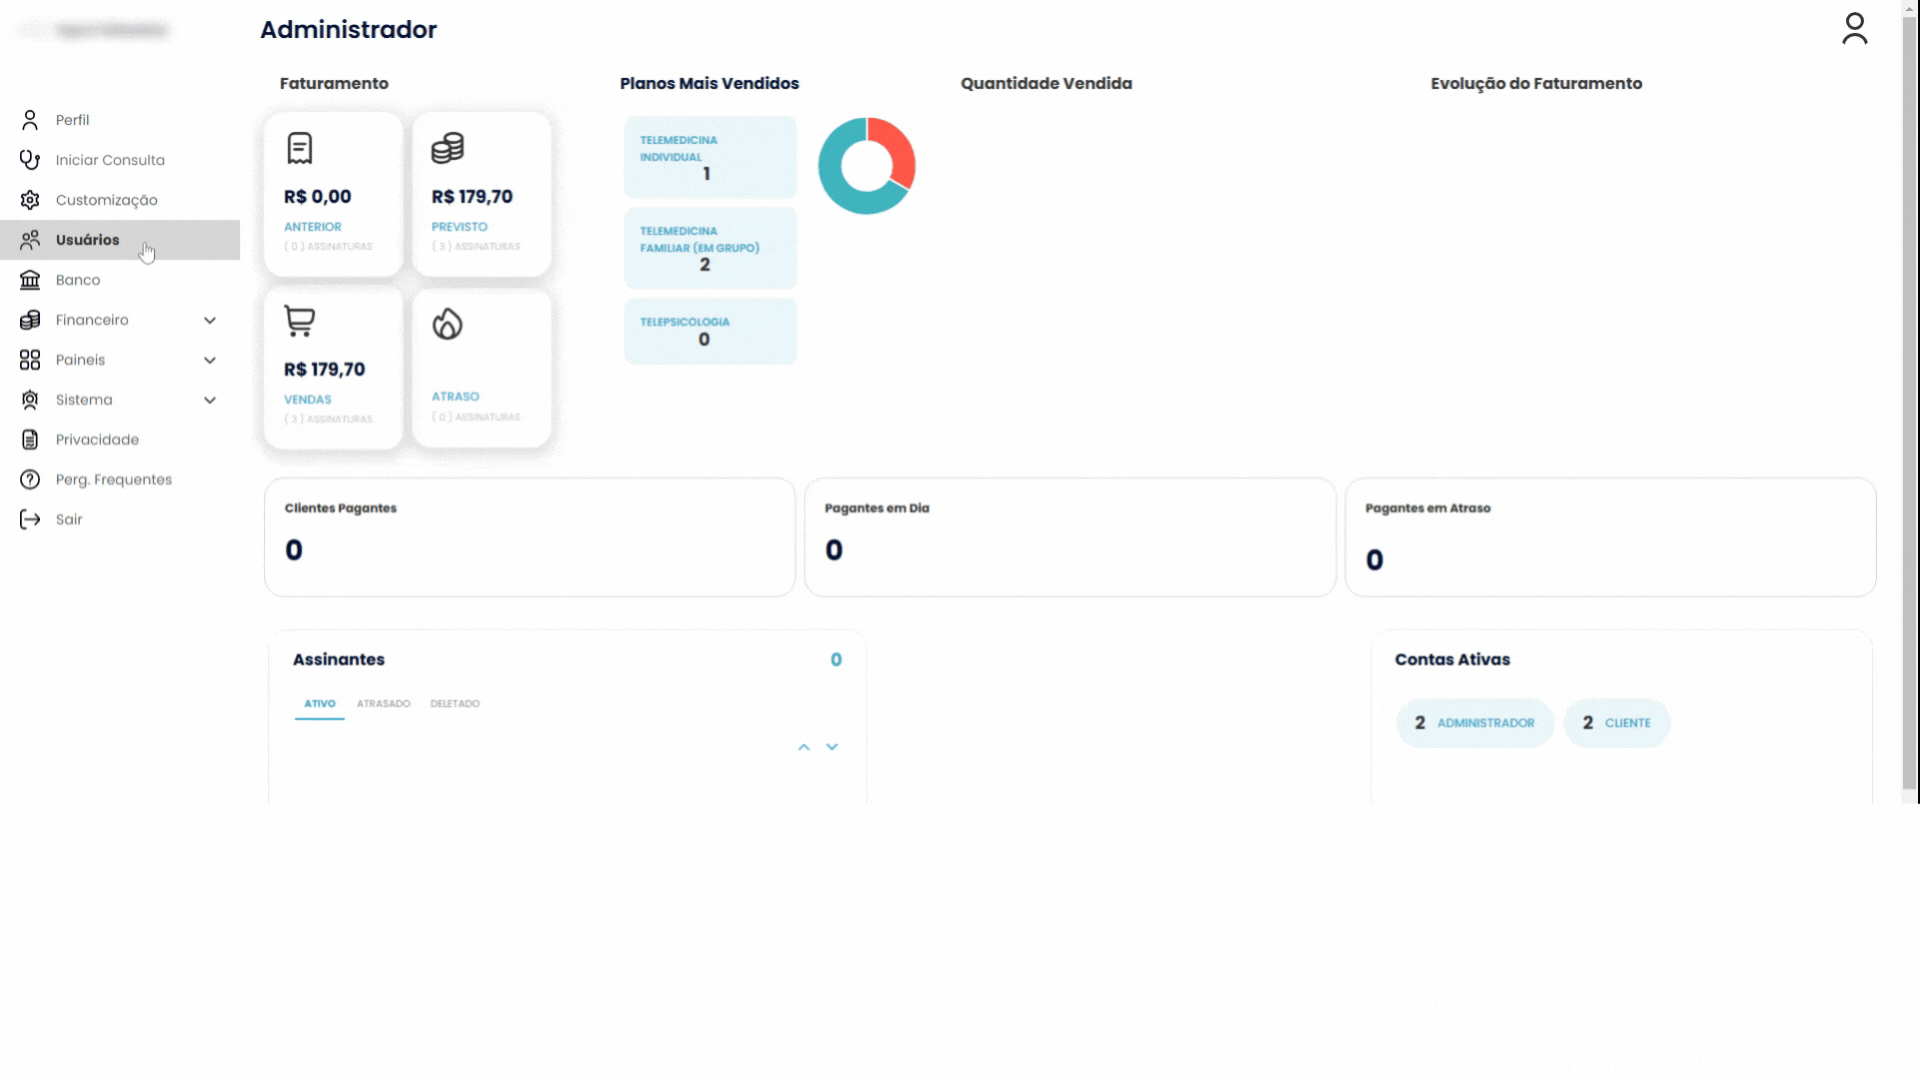The image size is (1920, 1080).
Task: Expand the Paineis submenu chevron
Action: coord(210,361)
